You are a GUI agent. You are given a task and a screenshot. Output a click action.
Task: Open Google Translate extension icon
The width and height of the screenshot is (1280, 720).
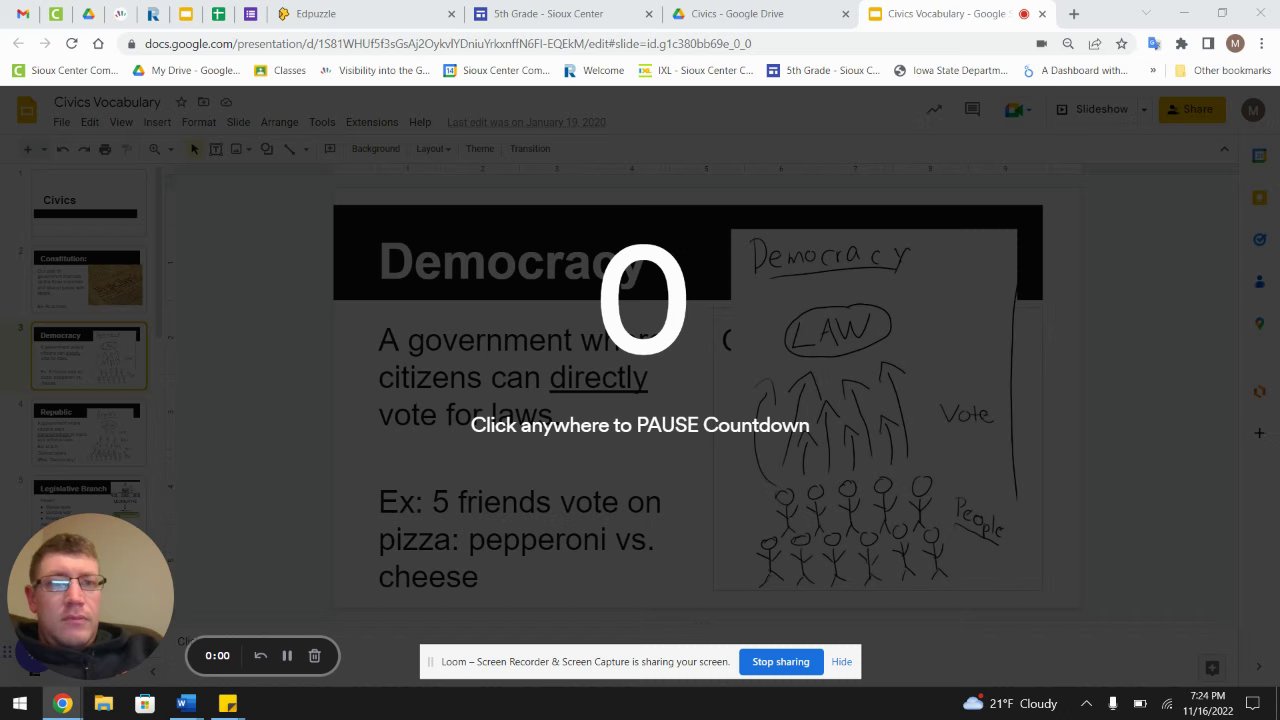(1154, 44)
